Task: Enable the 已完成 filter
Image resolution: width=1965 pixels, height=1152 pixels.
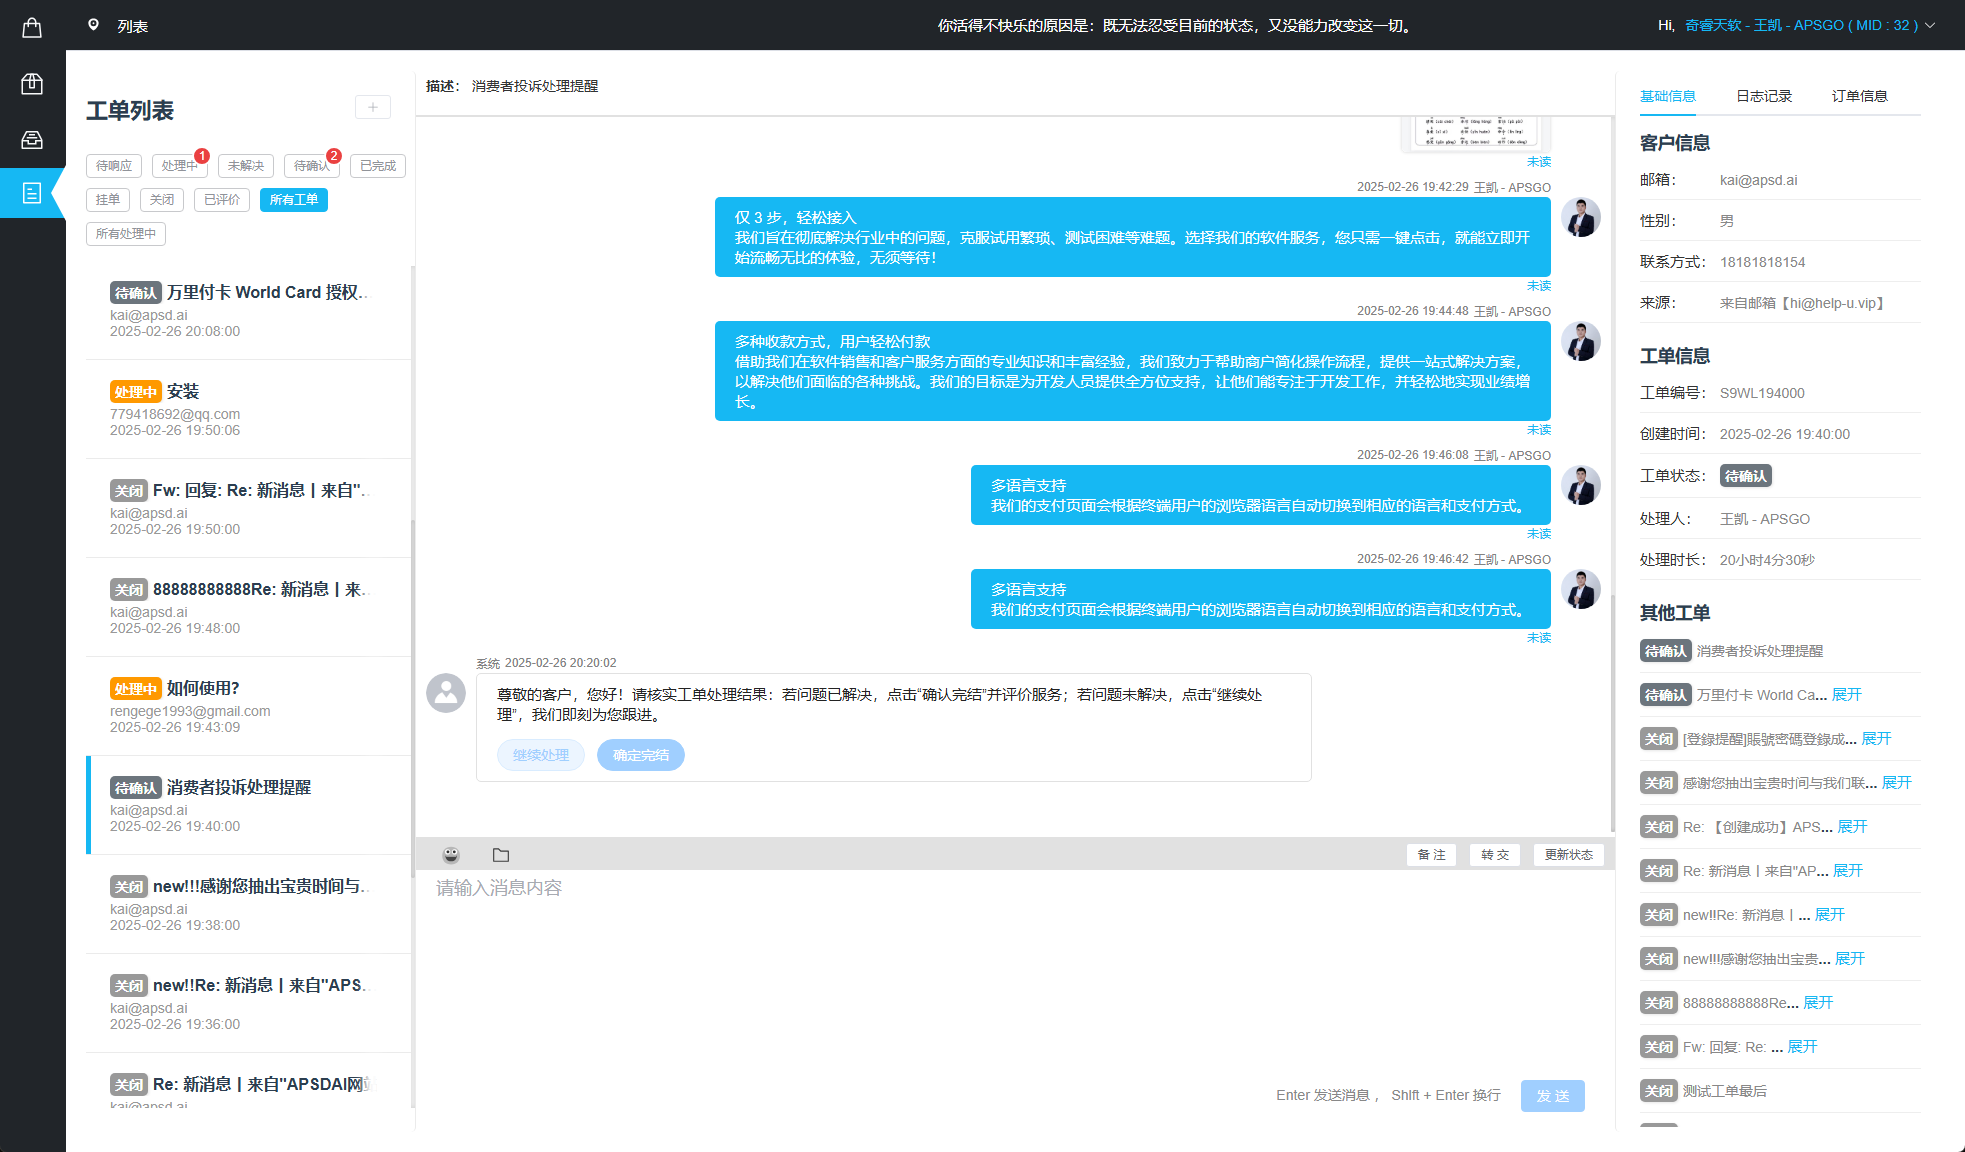Action: click(377, 165)
